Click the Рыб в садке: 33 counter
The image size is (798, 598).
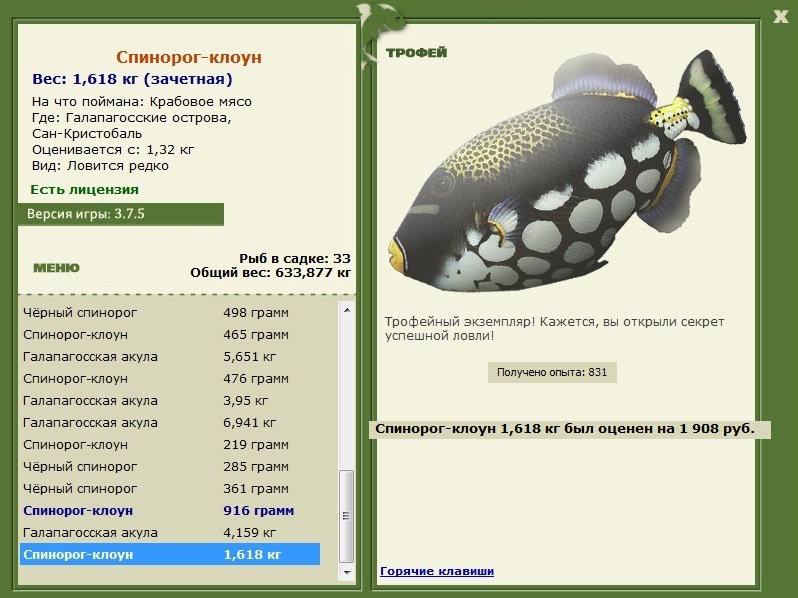click(295, 258)
